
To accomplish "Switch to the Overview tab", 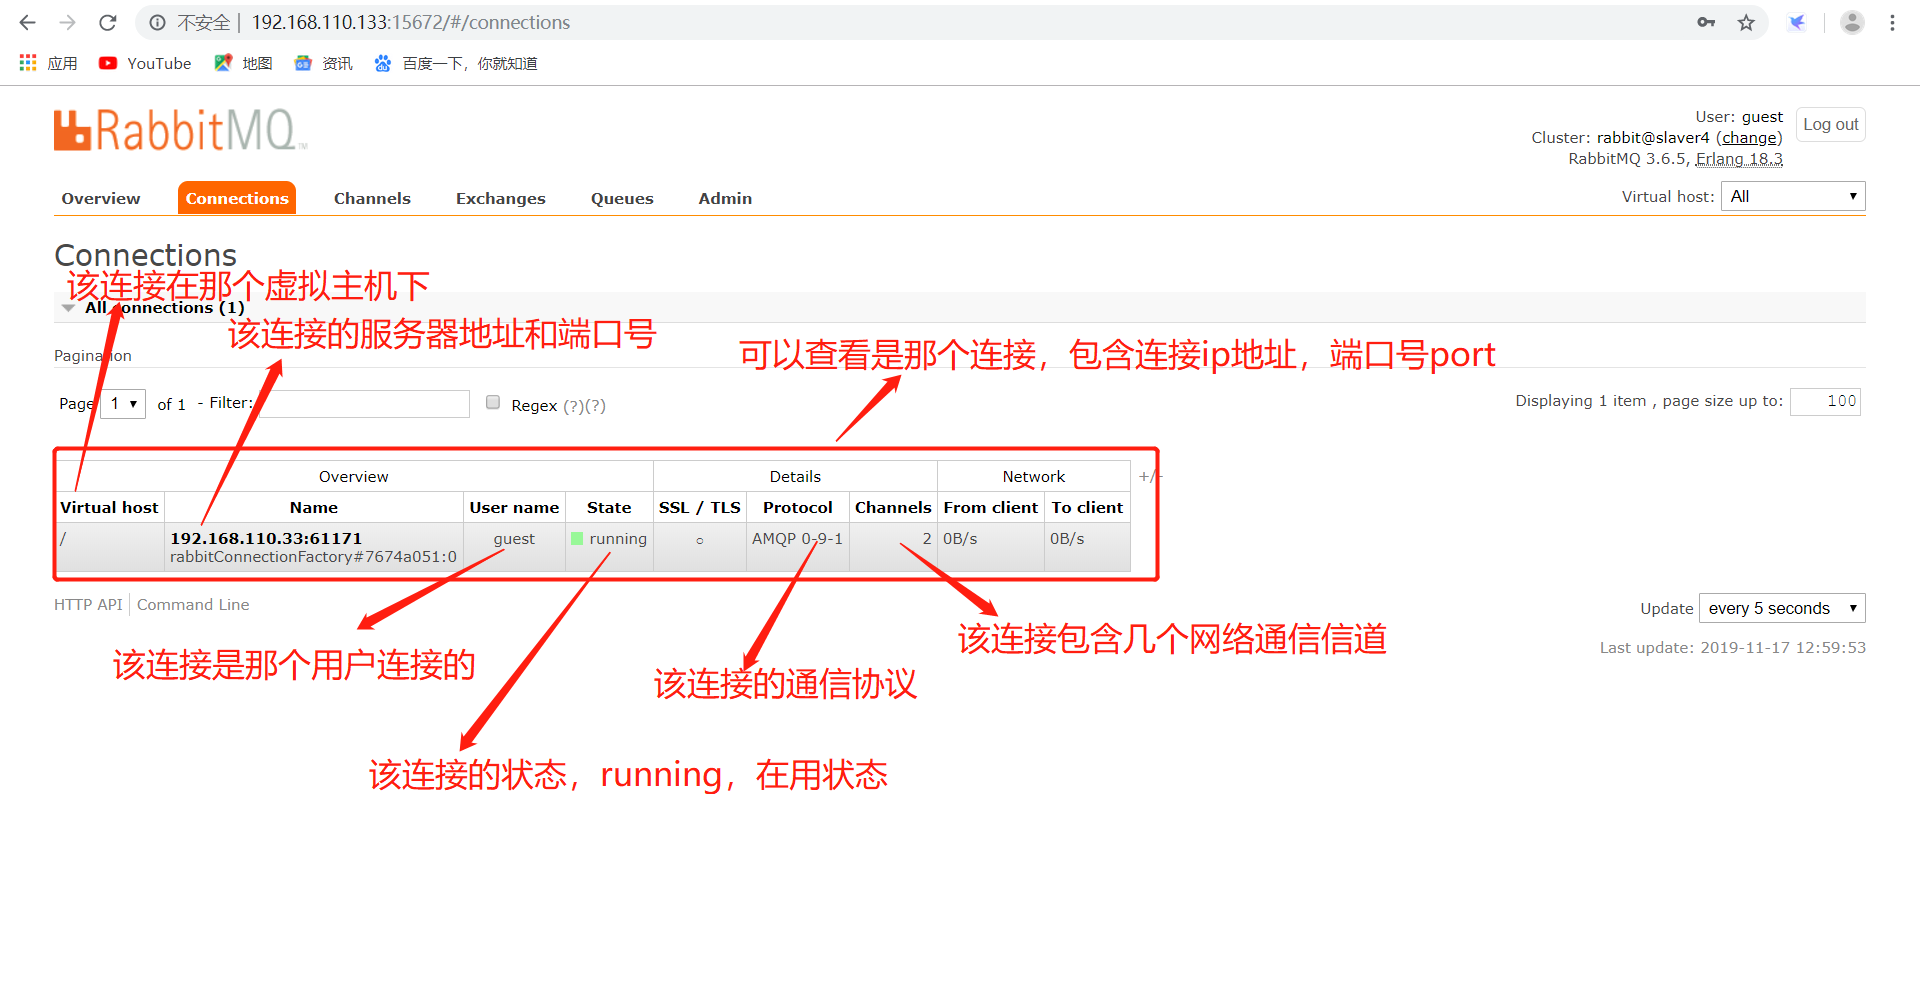I will tap(101, 198).
